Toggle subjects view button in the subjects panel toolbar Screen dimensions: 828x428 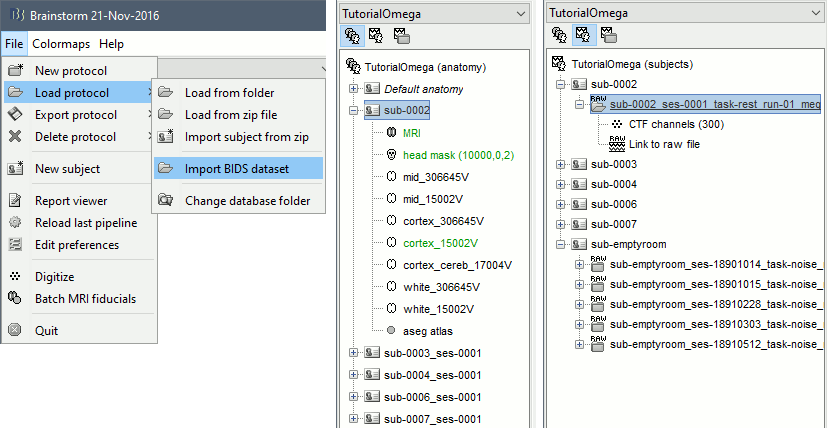pos(584,36)
